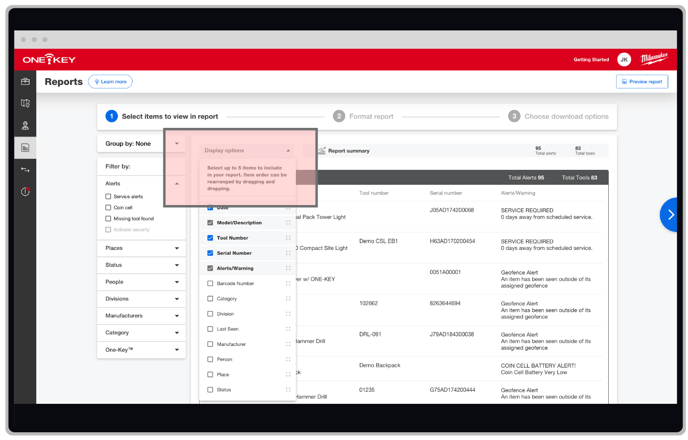Image resolution: width=688 pixels, height=440 pixels.
Task: Open the Getting Started link
Action: pos(591,60)
